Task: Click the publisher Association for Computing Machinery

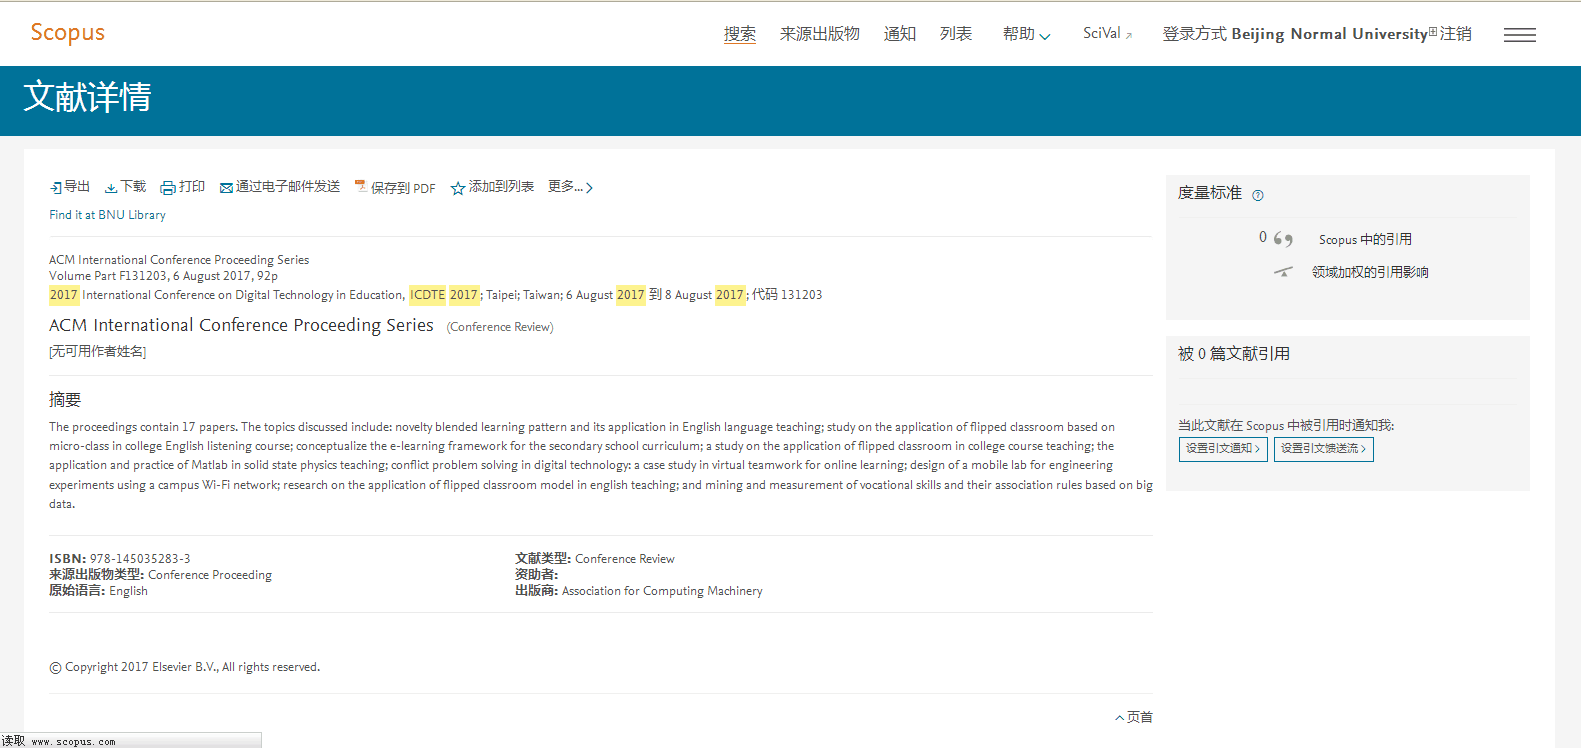Action: (662, 591)
